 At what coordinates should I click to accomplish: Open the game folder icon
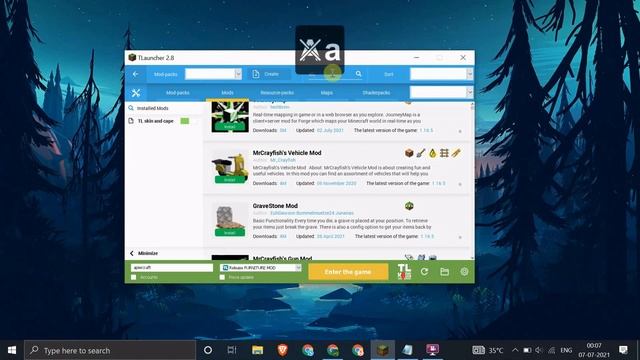tap(444, 271)
